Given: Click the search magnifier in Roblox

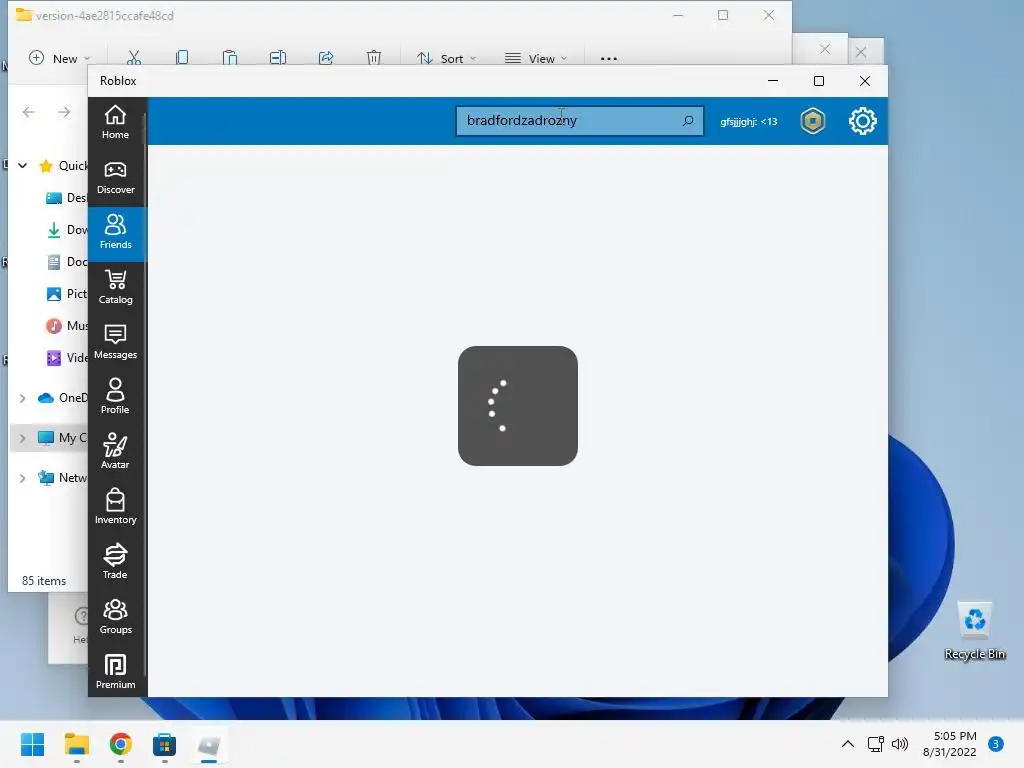Looking at the screenshot, I should coord(688,121).
